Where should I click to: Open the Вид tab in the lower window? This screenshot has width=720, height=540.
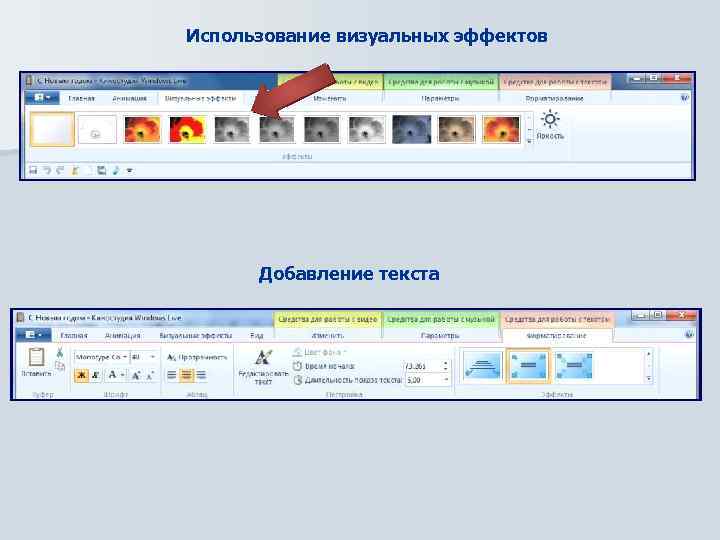tap(257, 336)
